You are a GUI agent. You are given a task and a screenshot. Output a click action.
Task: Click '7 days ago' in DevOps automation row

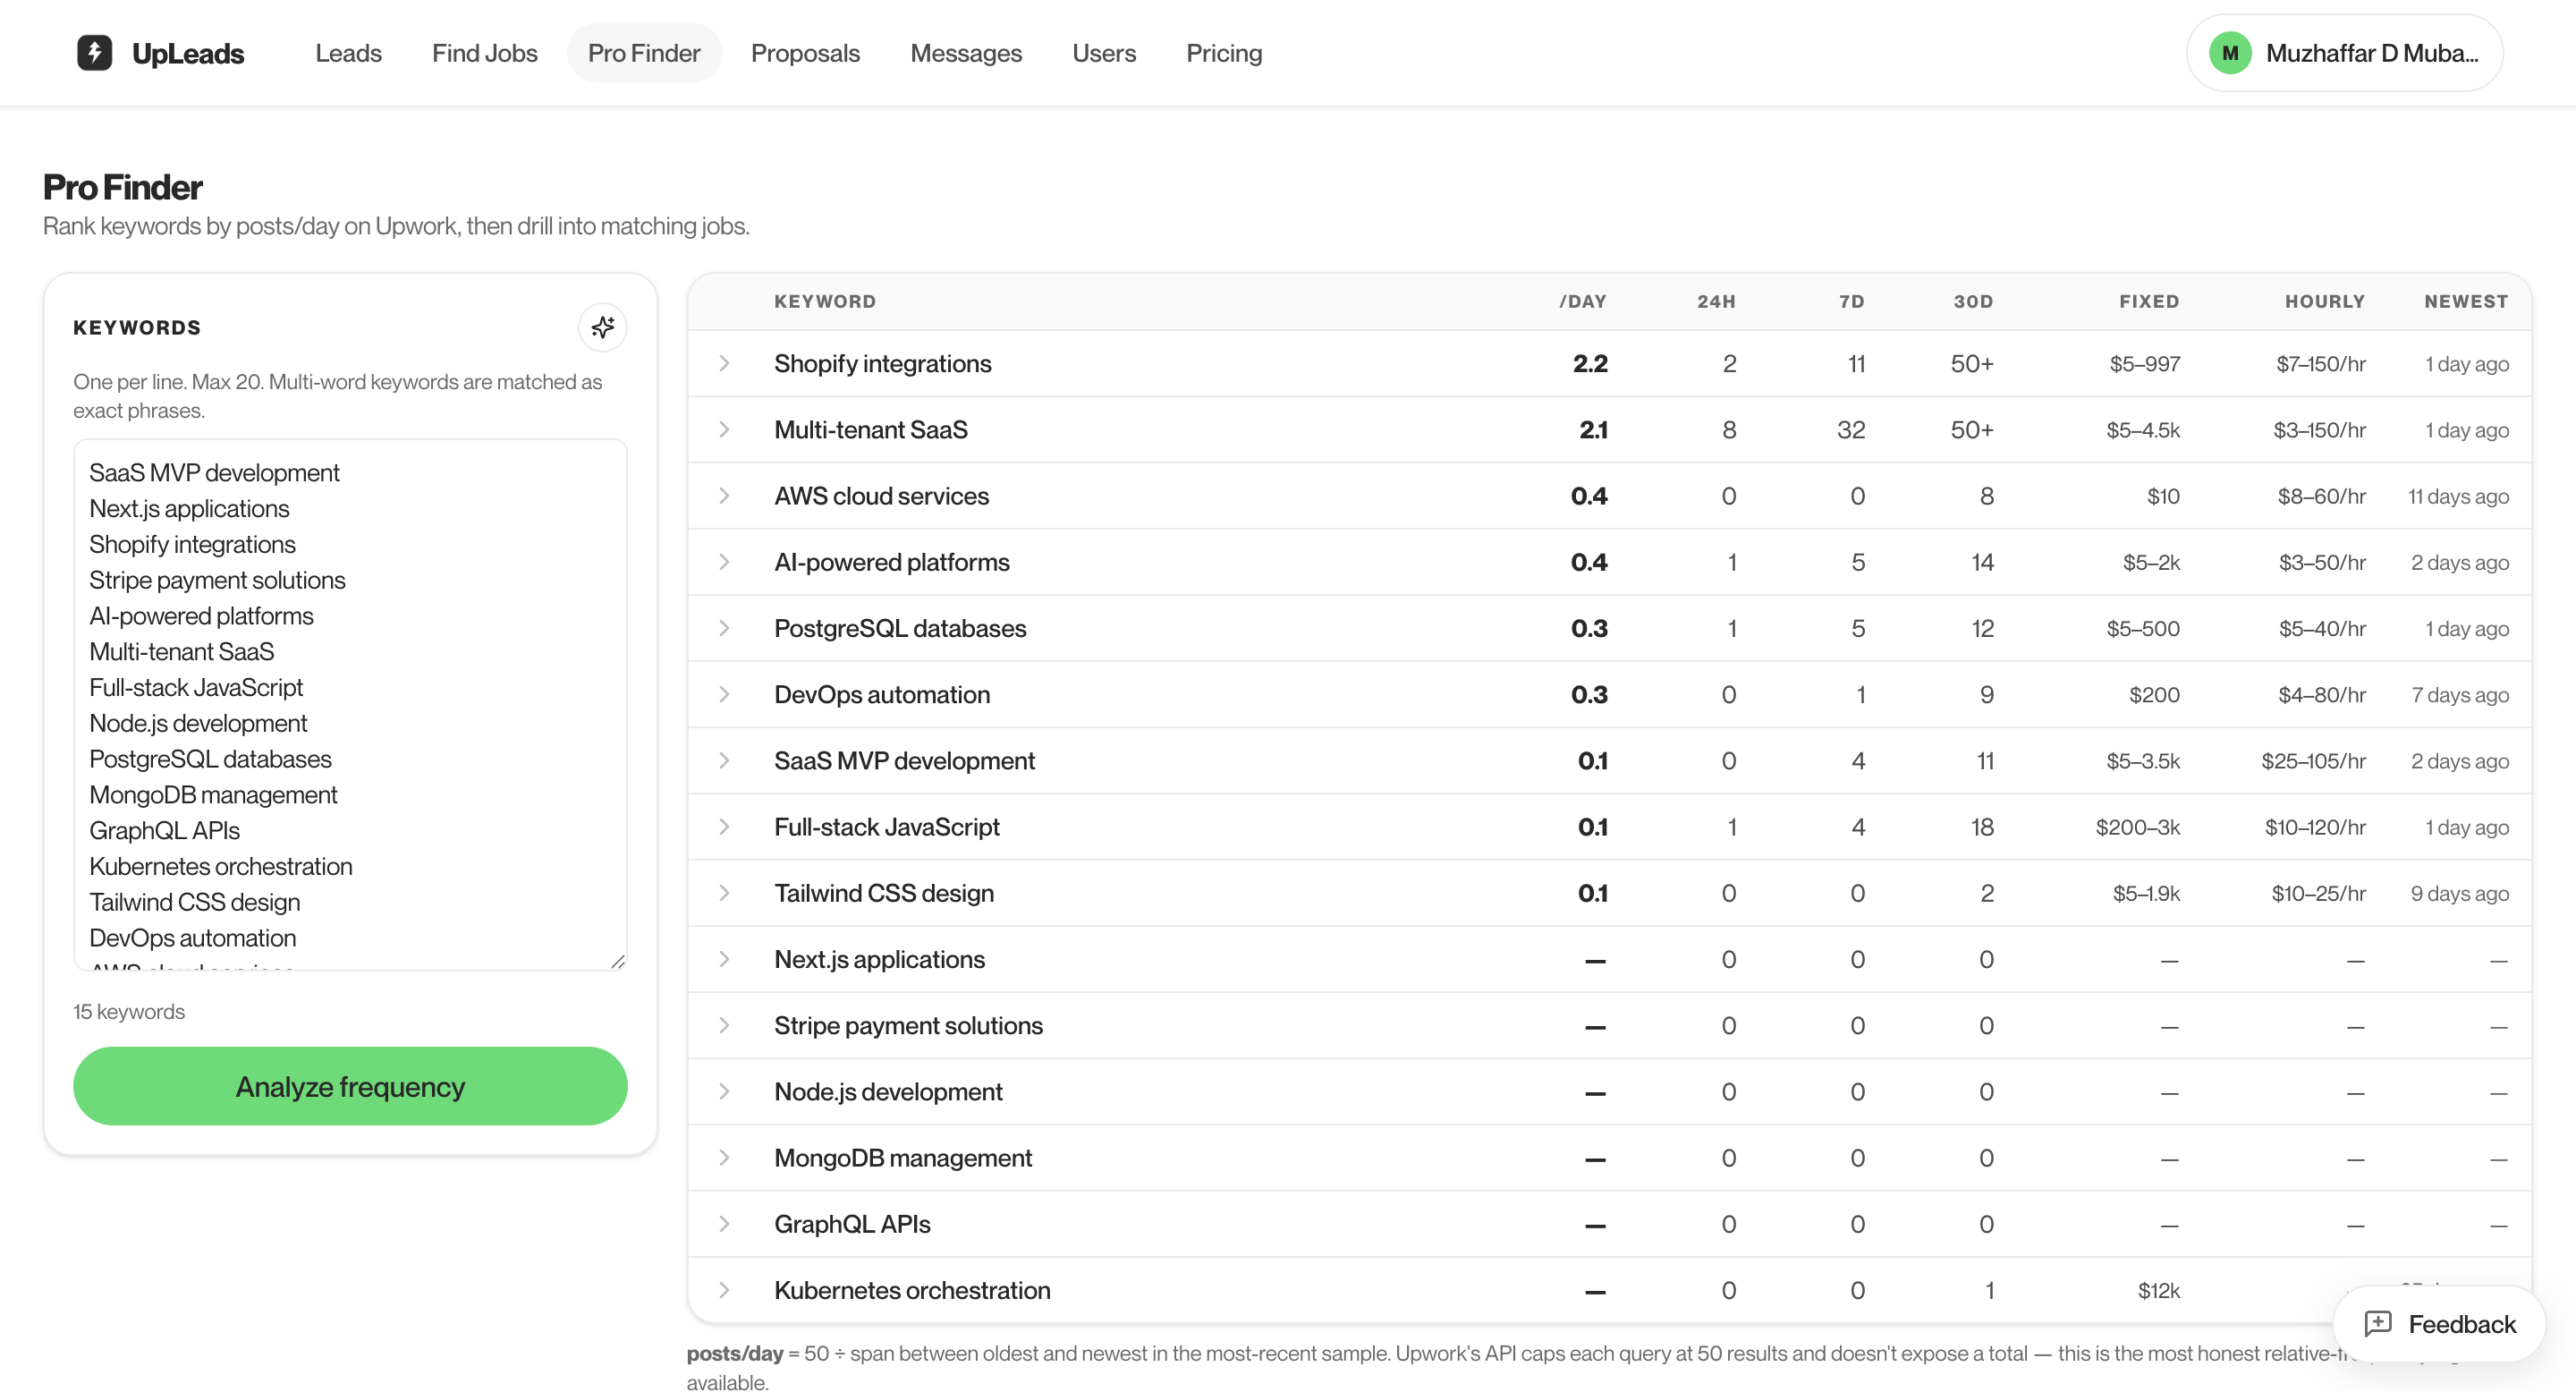click(x=2460, y=695)
